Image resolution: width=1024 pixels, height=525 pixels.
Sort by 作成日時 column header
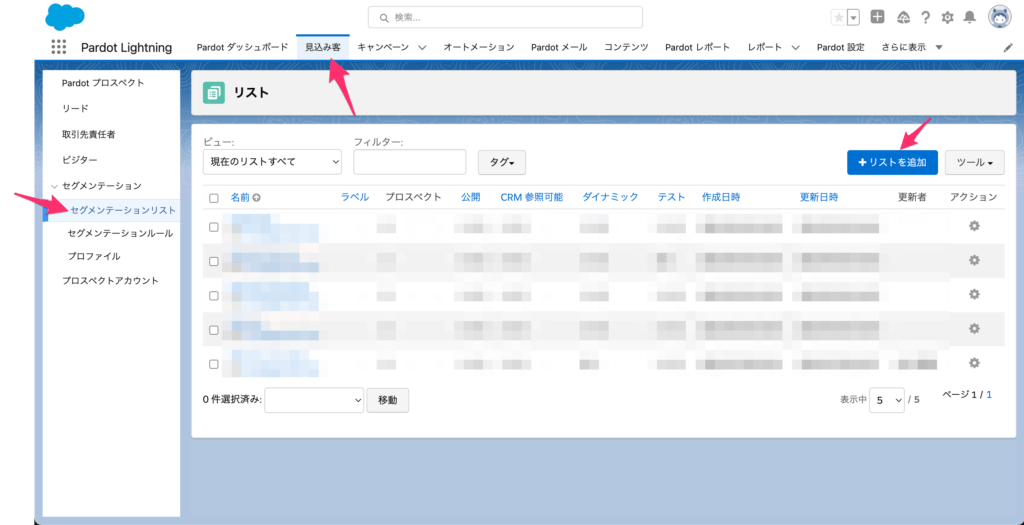[721, 197]
